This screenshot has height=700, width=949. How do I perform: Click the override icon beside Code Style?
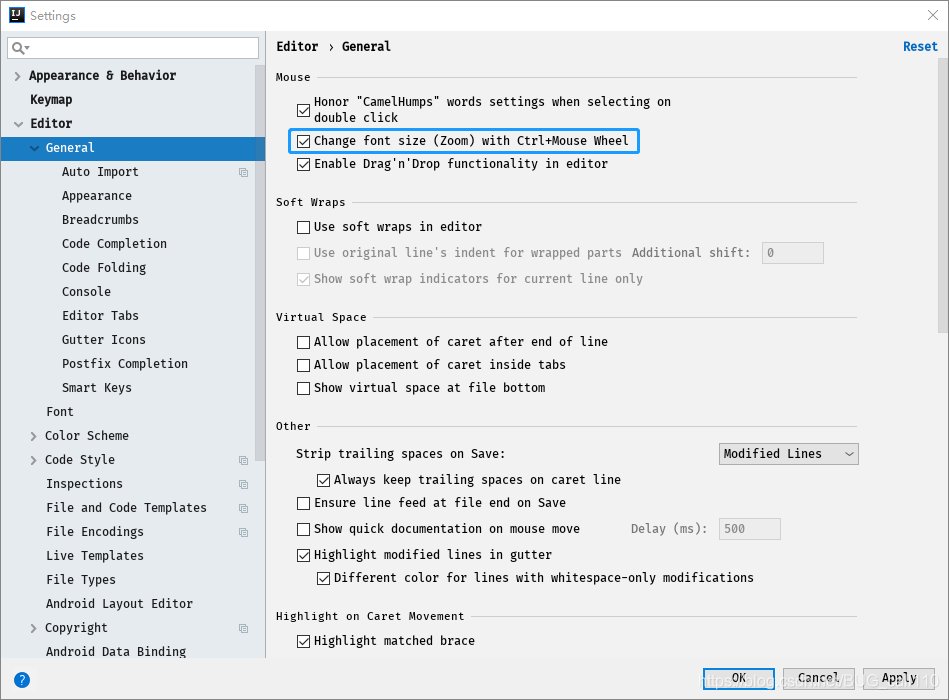click(242, 460)
